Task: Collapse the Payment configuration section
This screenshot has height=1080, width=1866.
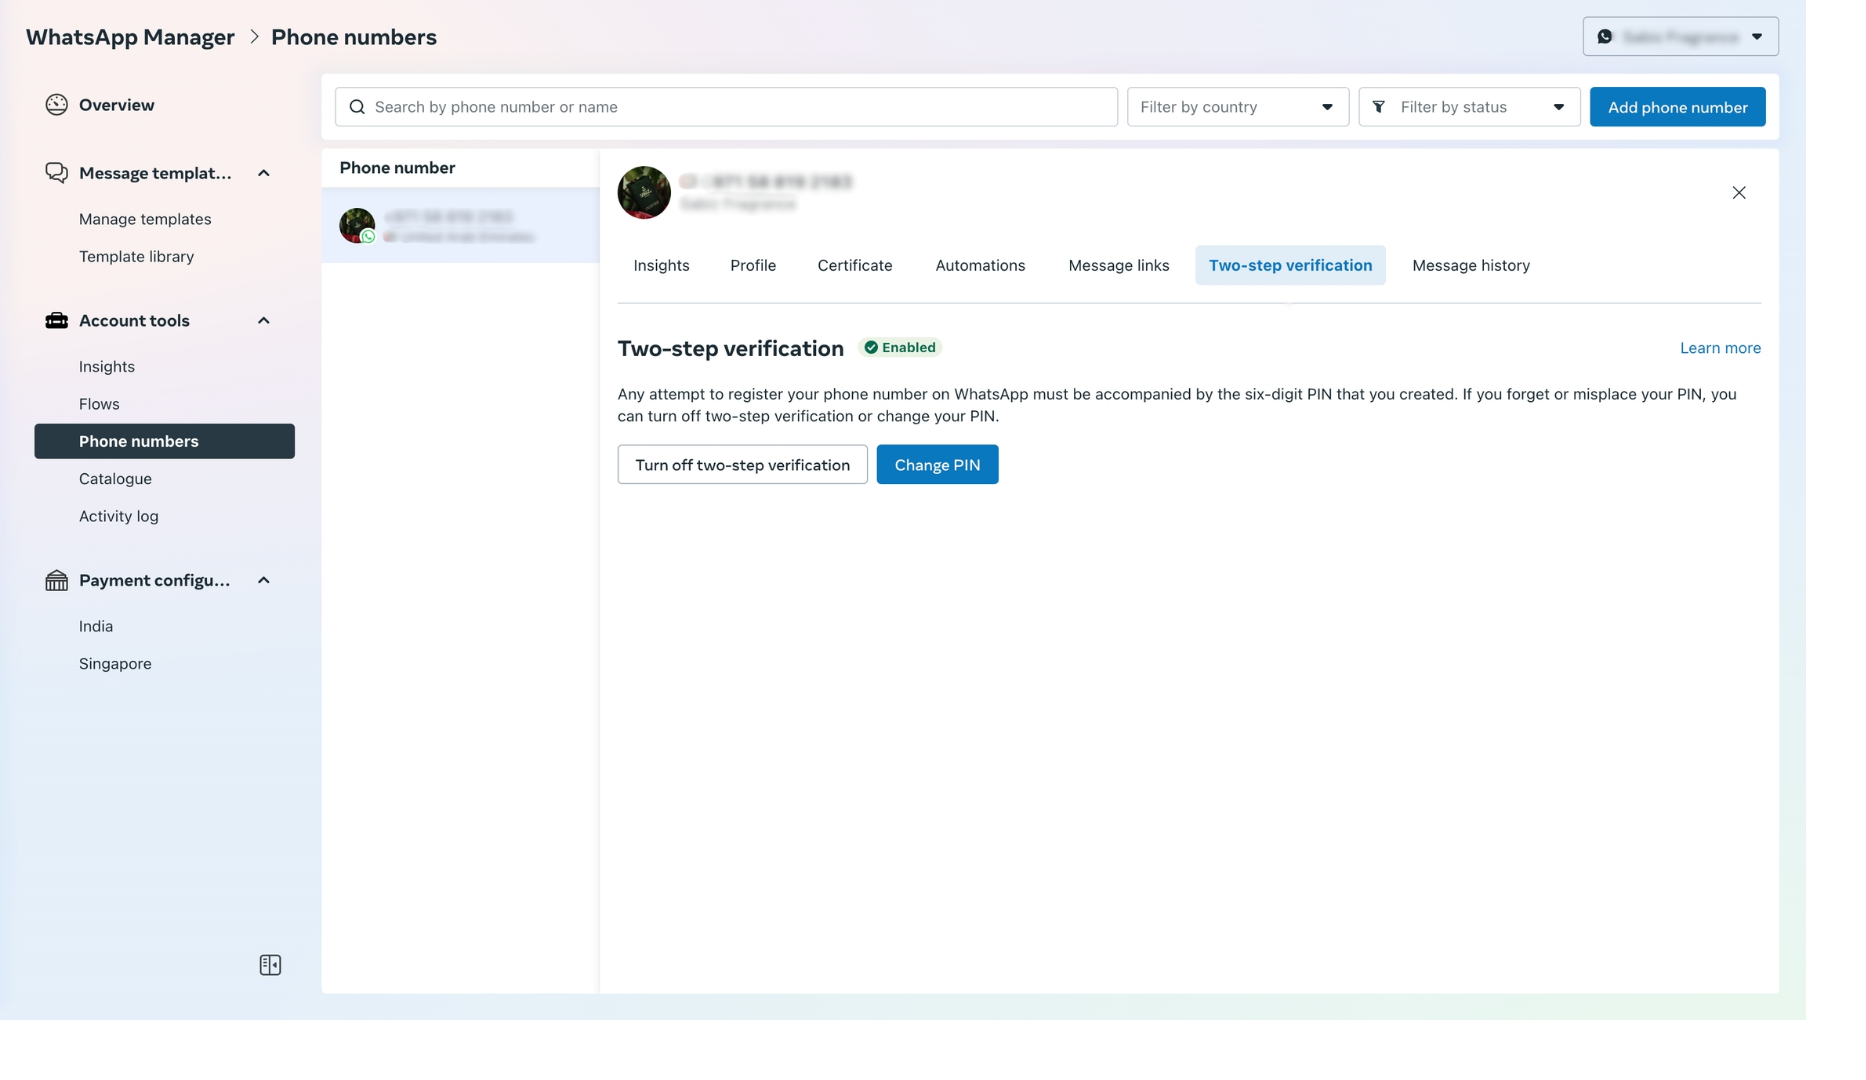Action: (264, 581)
